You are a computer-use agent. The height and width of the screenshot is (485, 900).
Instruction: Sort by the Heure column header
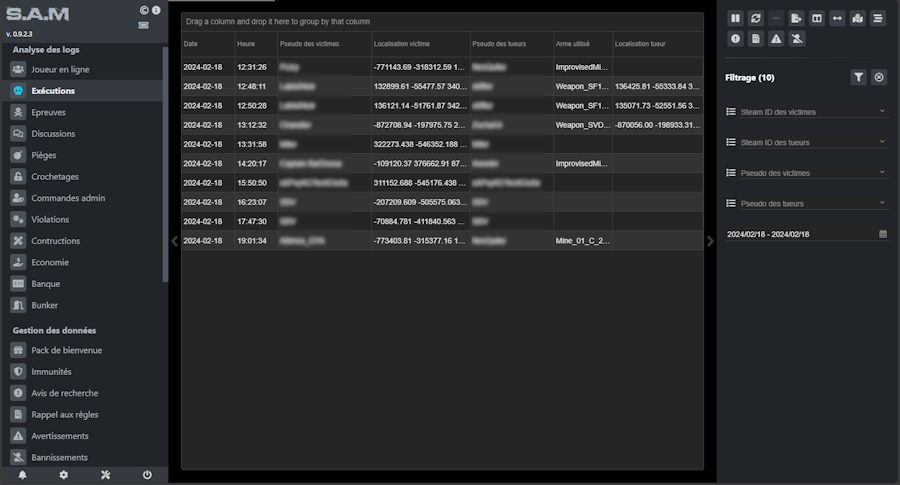(246, 44)
